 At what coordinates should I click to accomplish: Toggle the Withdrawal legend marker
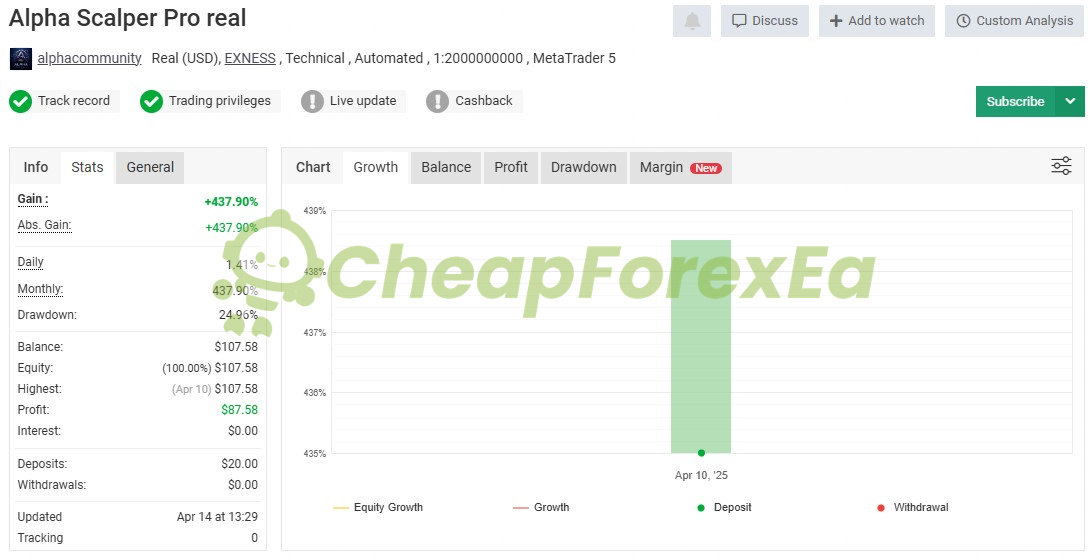coord(912,507)
